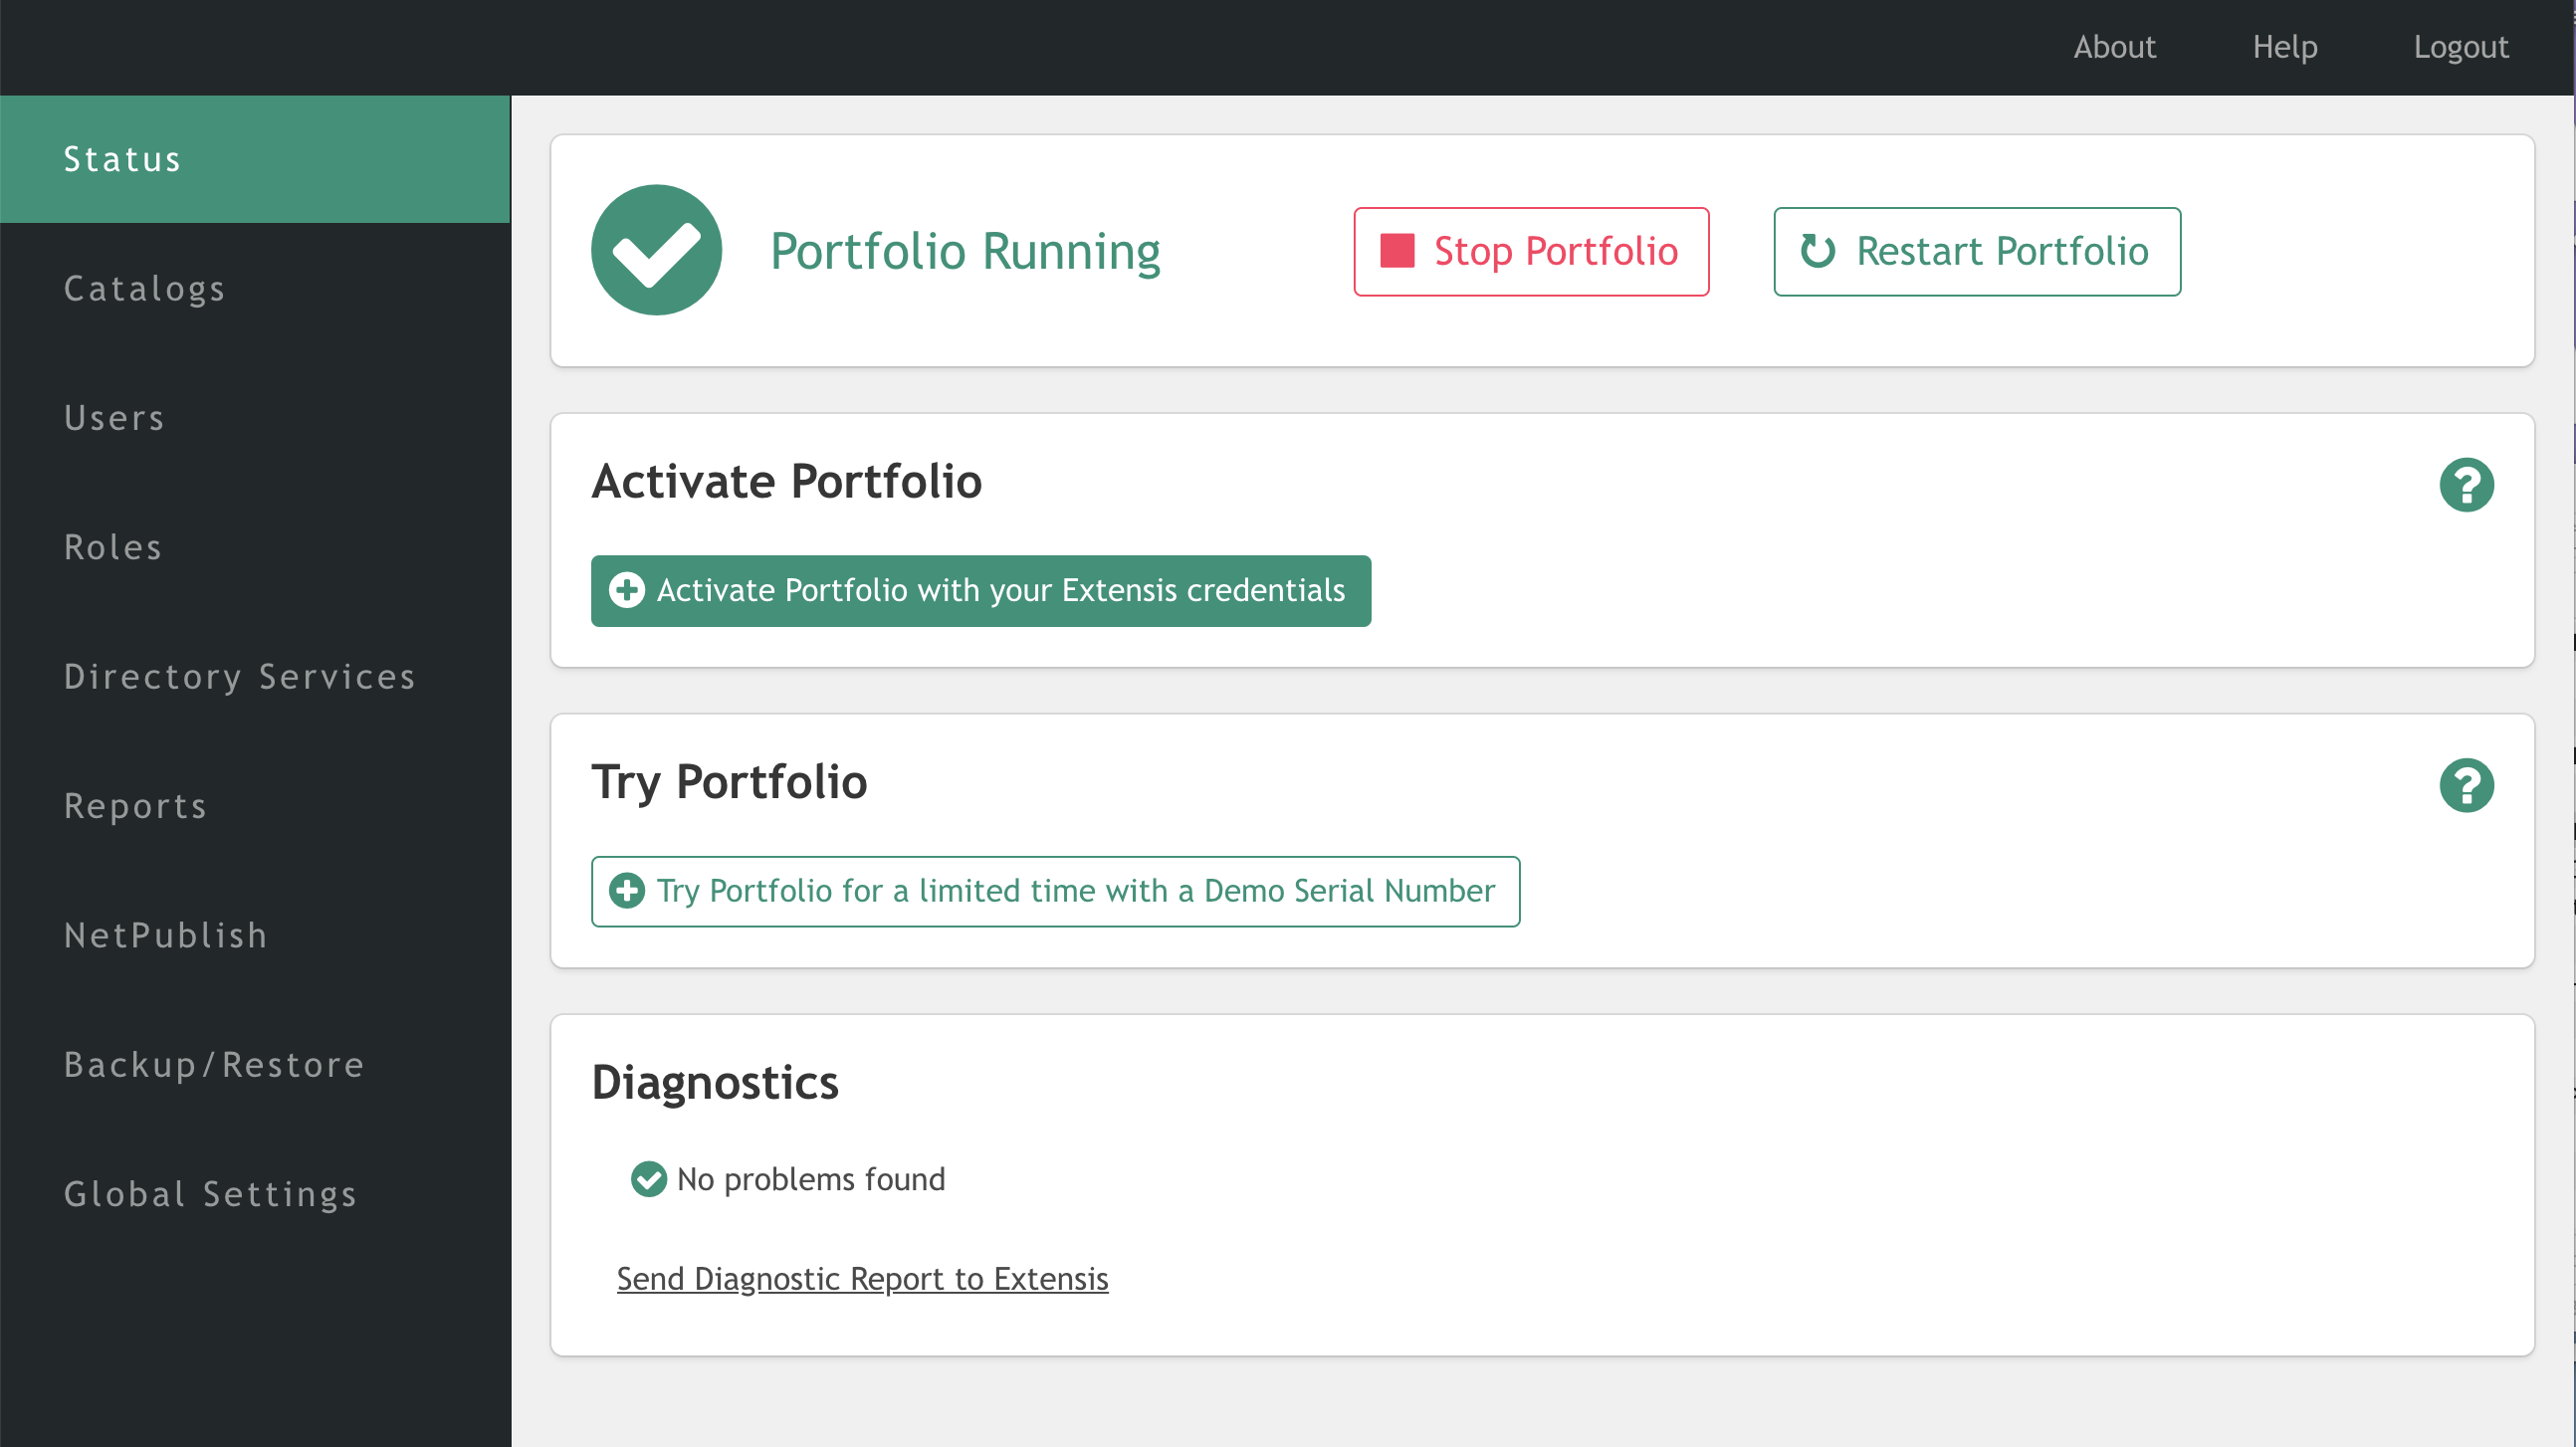The height and width of the screenshot is (1447, 2576).
Task: Click the Portfolio Running status text
Action: [965, 251]
